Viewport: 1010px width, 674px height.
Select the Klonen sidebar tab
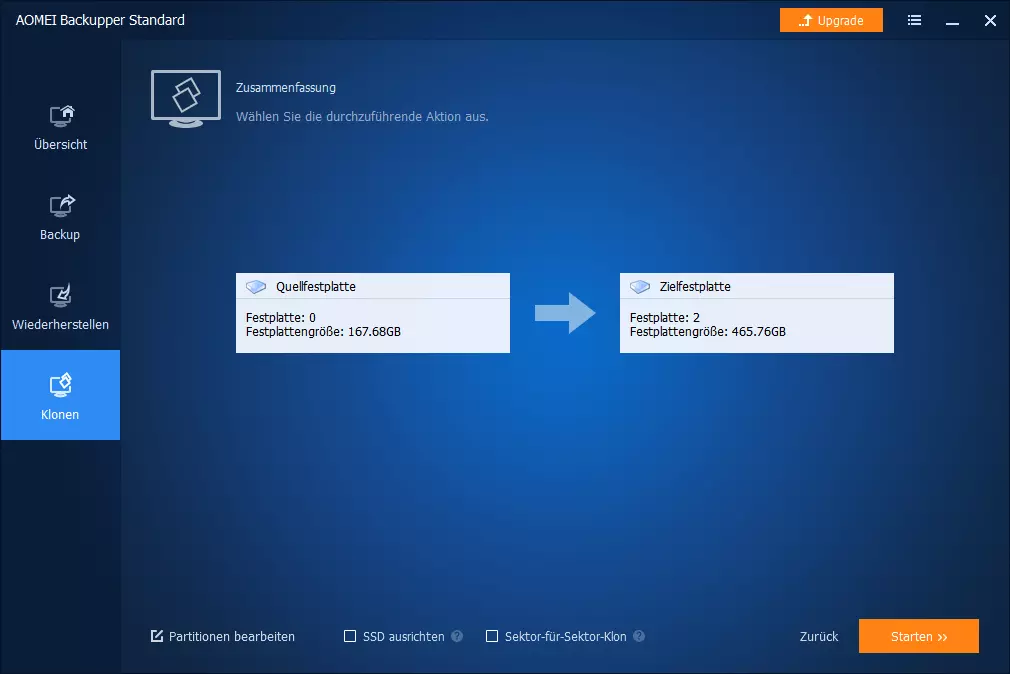61,395
